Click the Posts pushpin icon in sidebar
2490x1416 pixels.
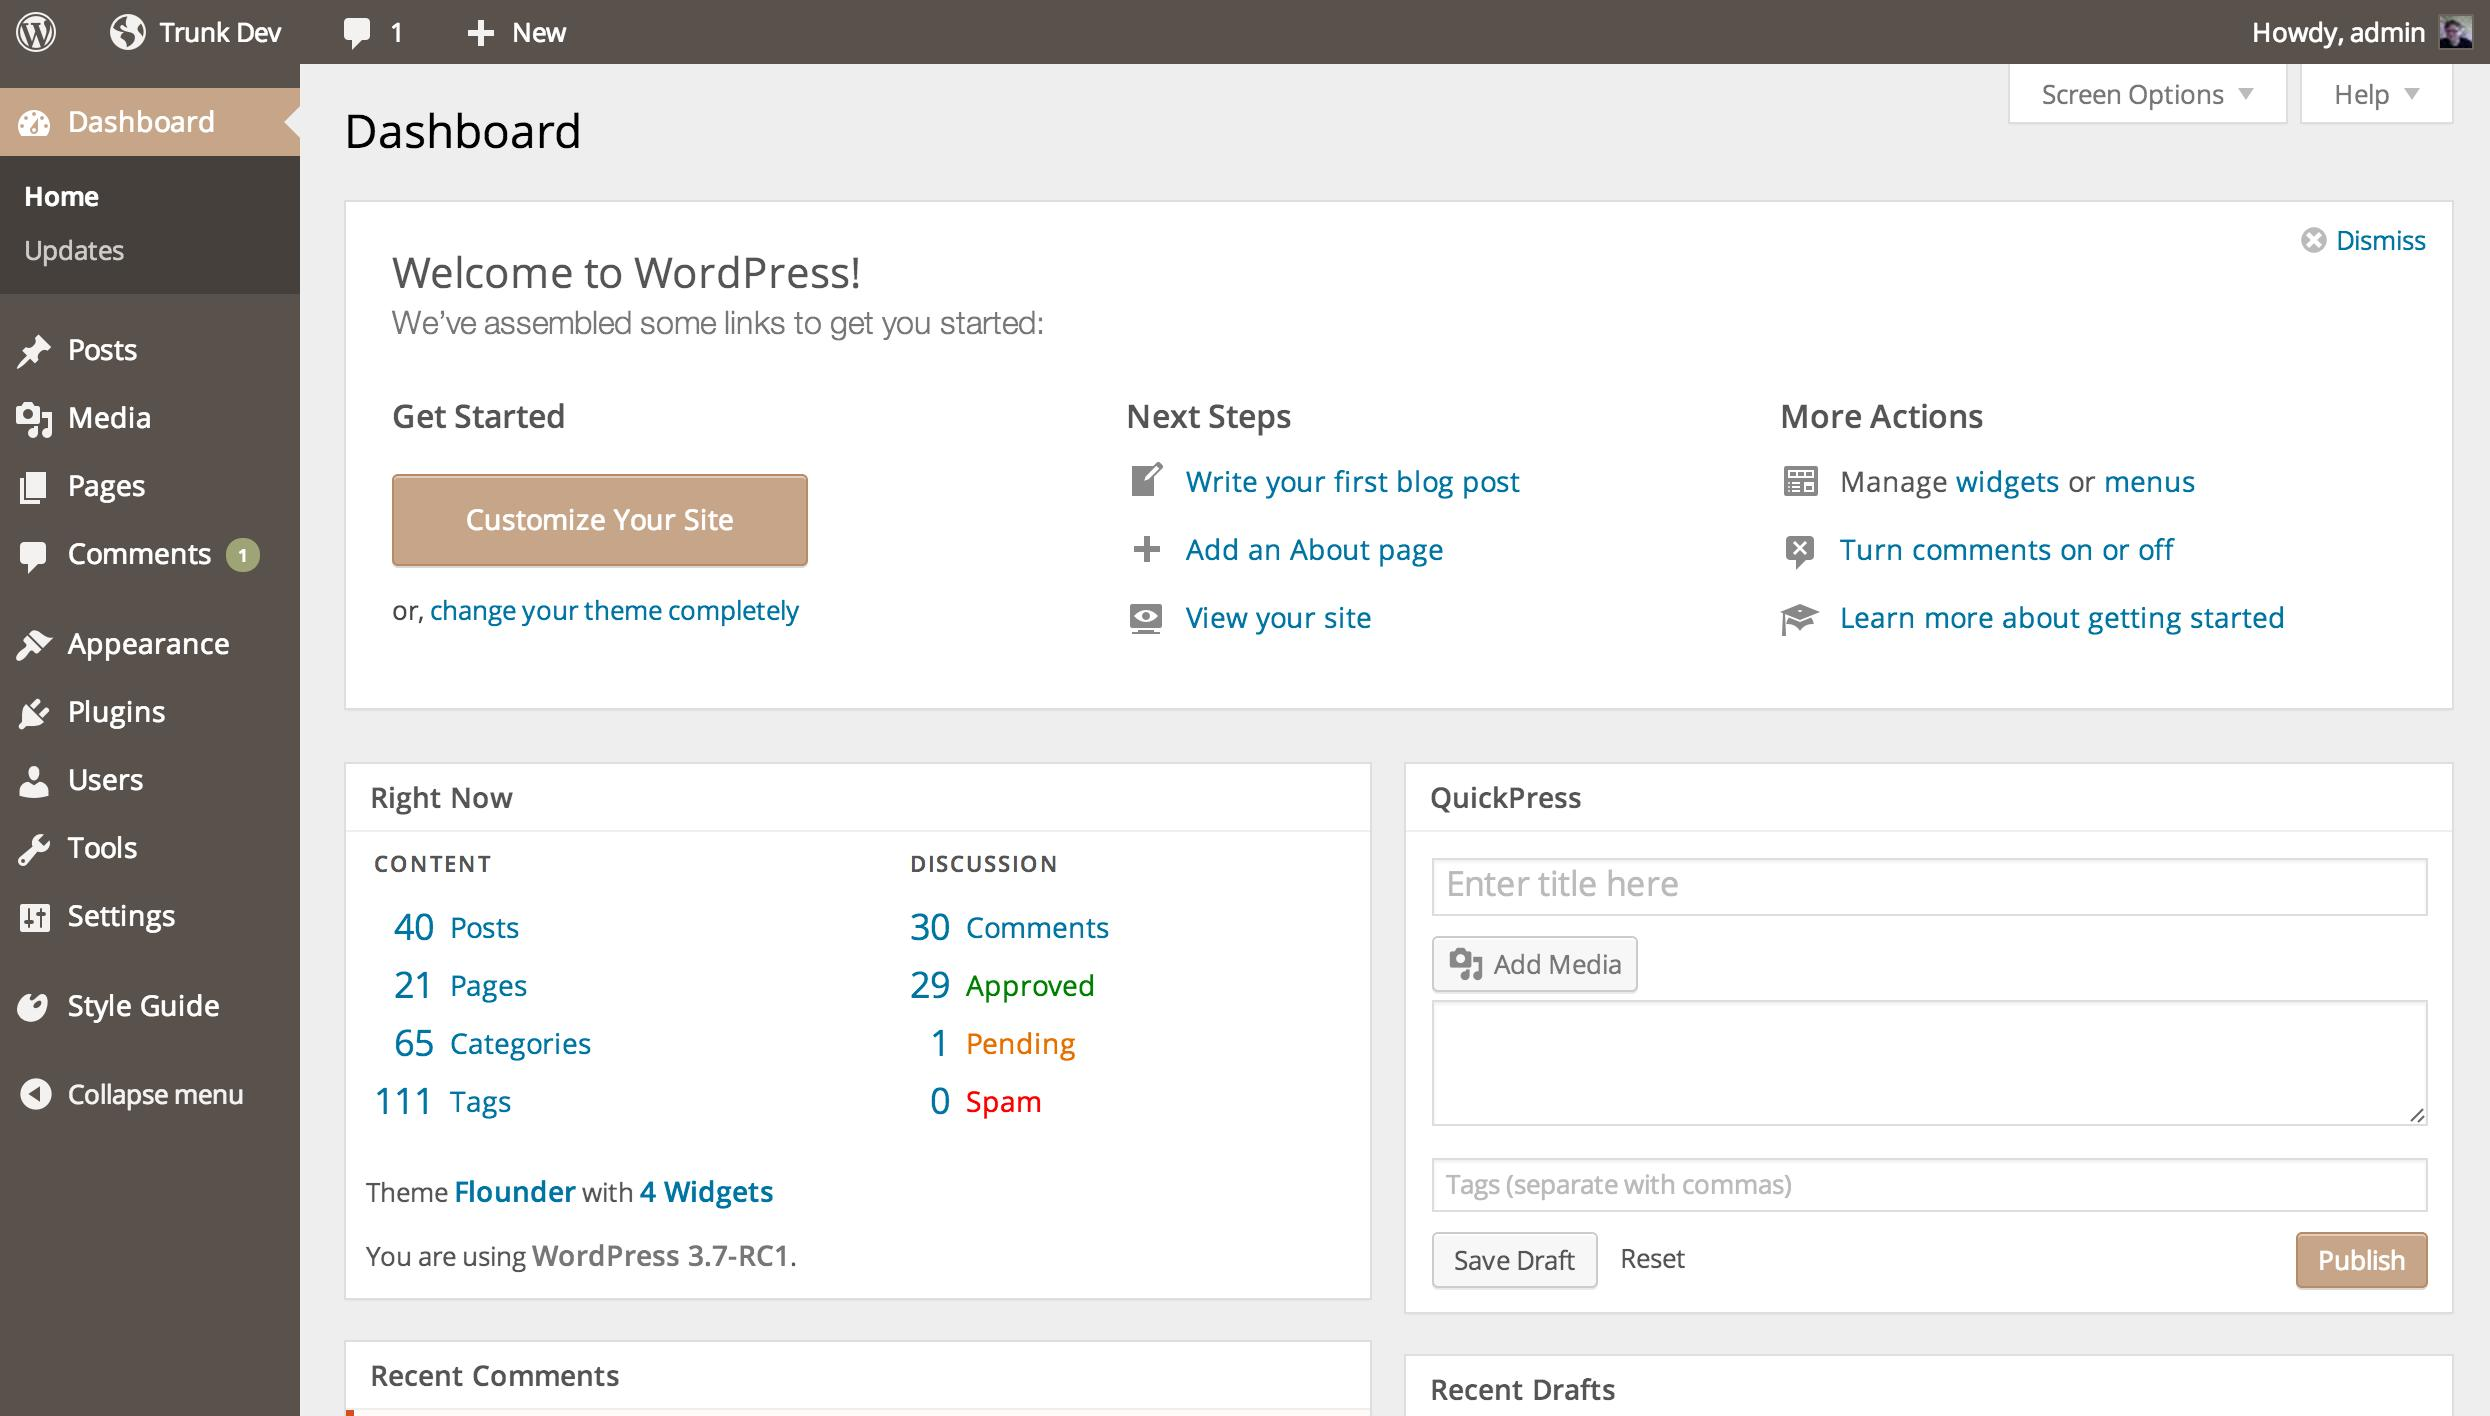click(34, 351)
